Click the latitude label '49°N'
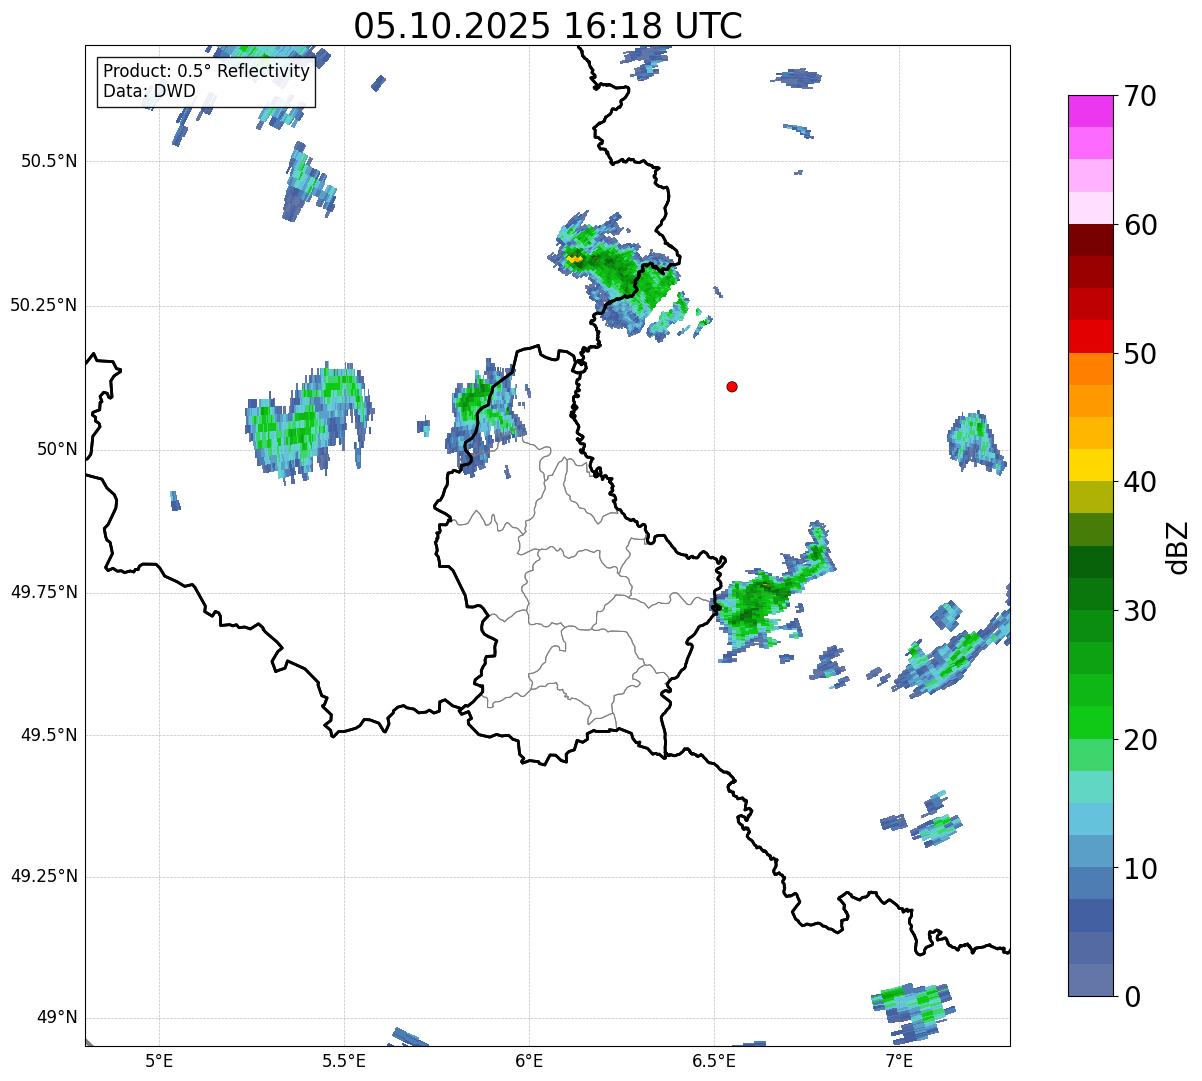Viewport: 1202px width, 1081px height. pos(57,1018)
